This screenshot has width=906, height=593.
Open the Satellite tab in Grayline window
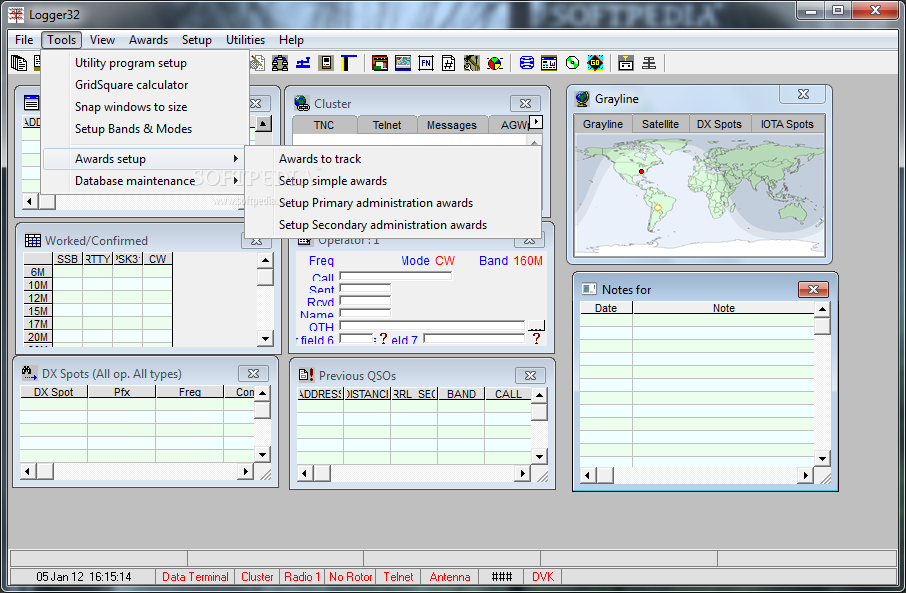click(x=660, y=124)
